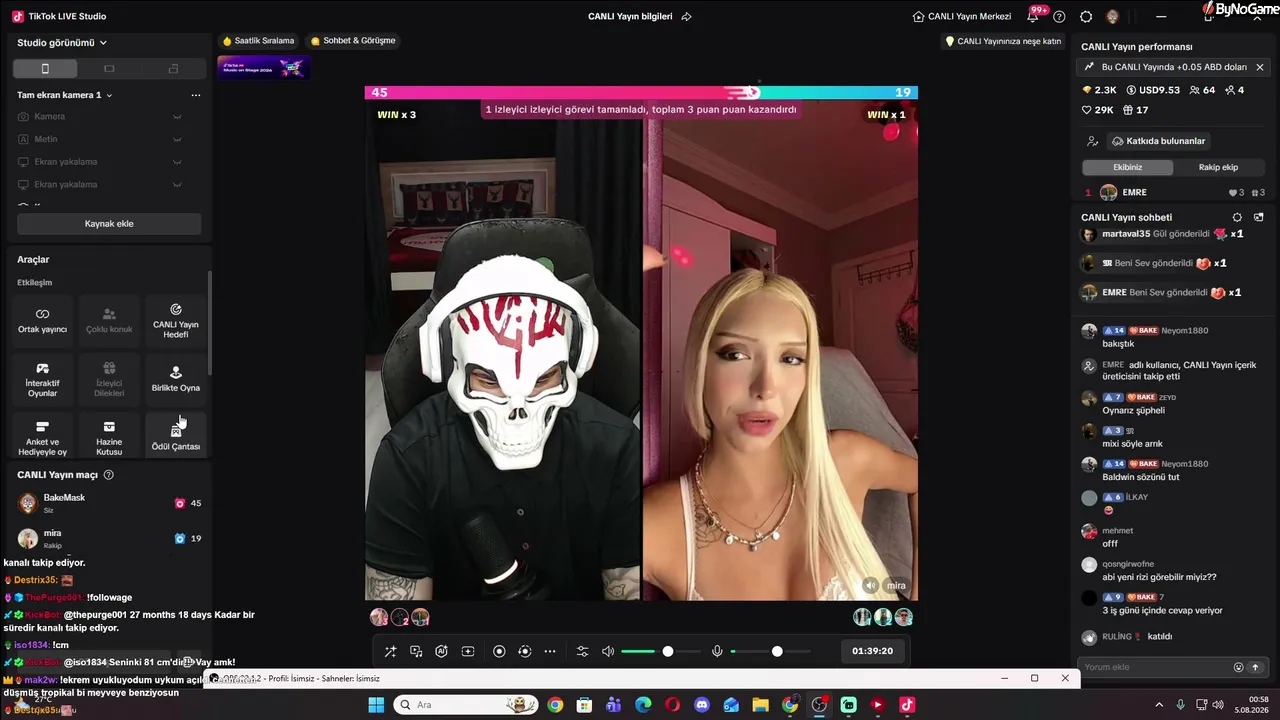Expand the Studio görünümü dropdown
The width and height of the screenshot is (1280, 720).
pyautogui.click(x=62, y=43)
